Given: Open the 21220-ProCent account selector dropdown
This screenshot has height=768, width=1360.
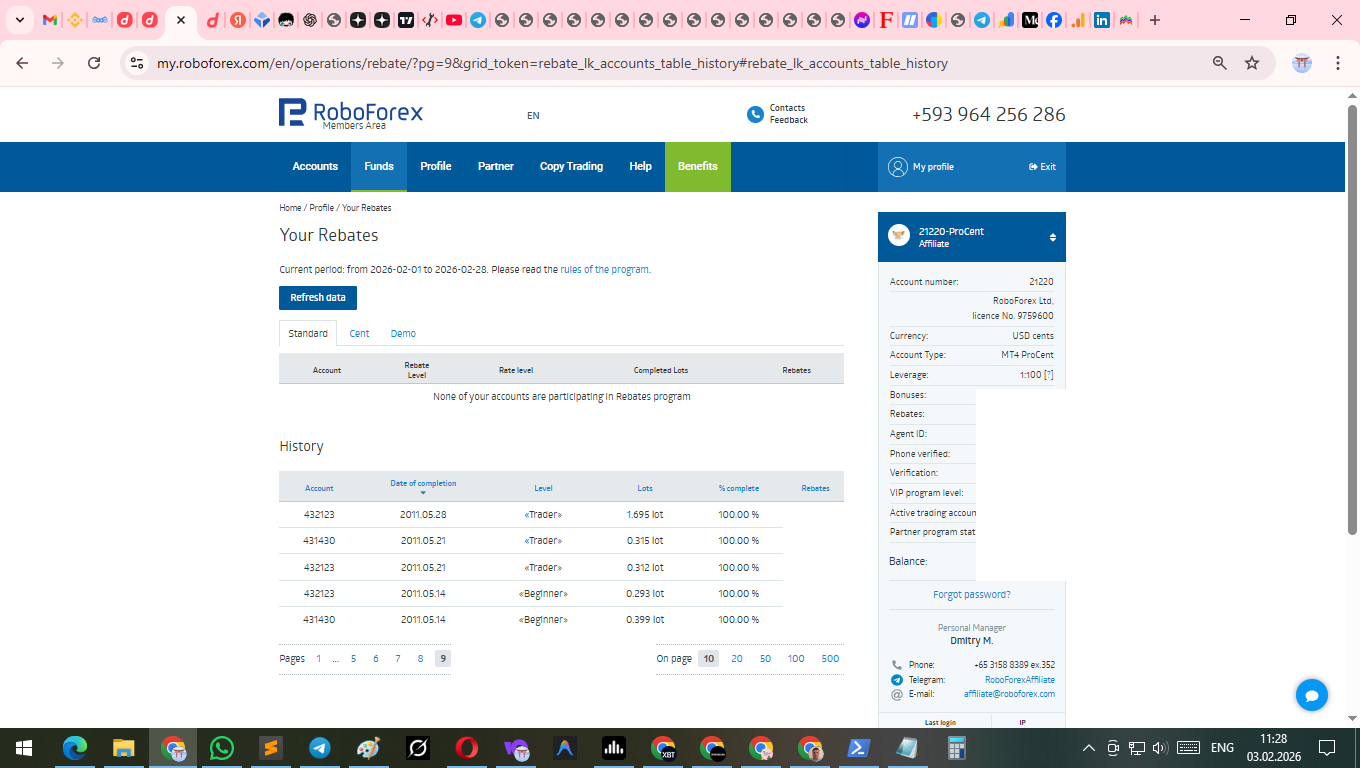Looking at the screenshot, I should 1053,237.
